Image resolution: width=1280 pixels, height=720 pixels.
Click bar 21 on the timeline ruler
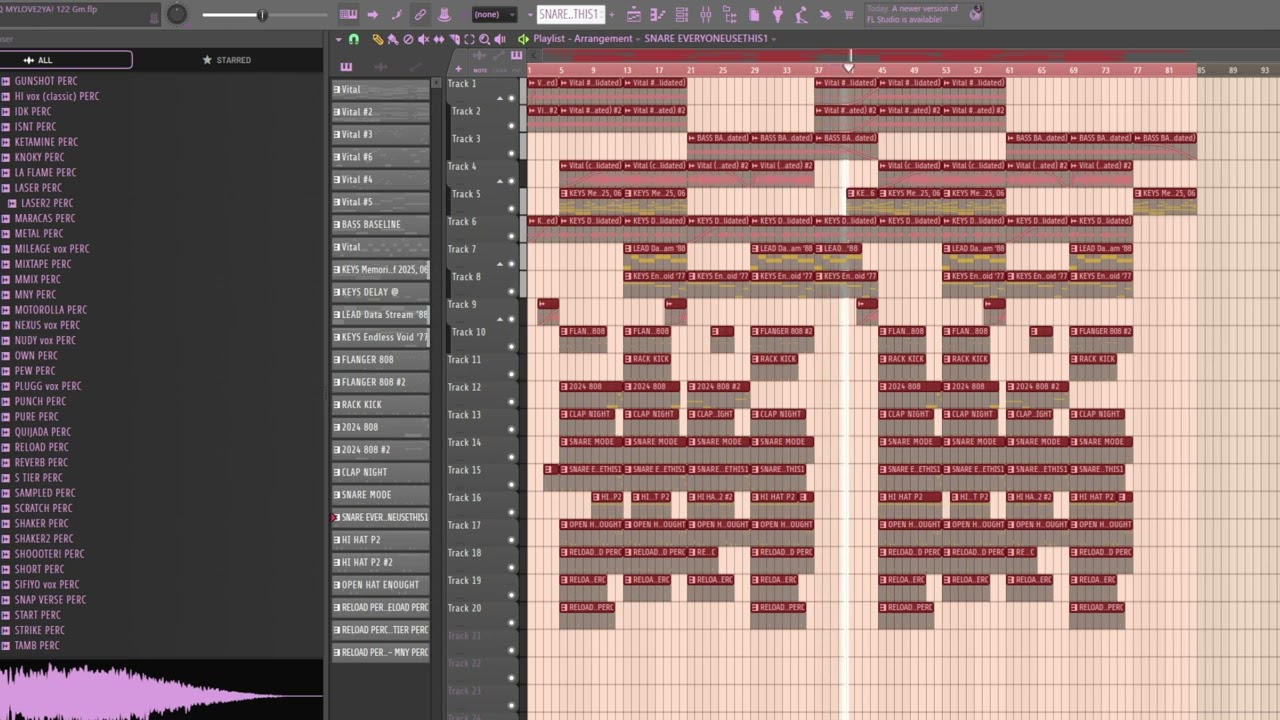click(690, 70)
